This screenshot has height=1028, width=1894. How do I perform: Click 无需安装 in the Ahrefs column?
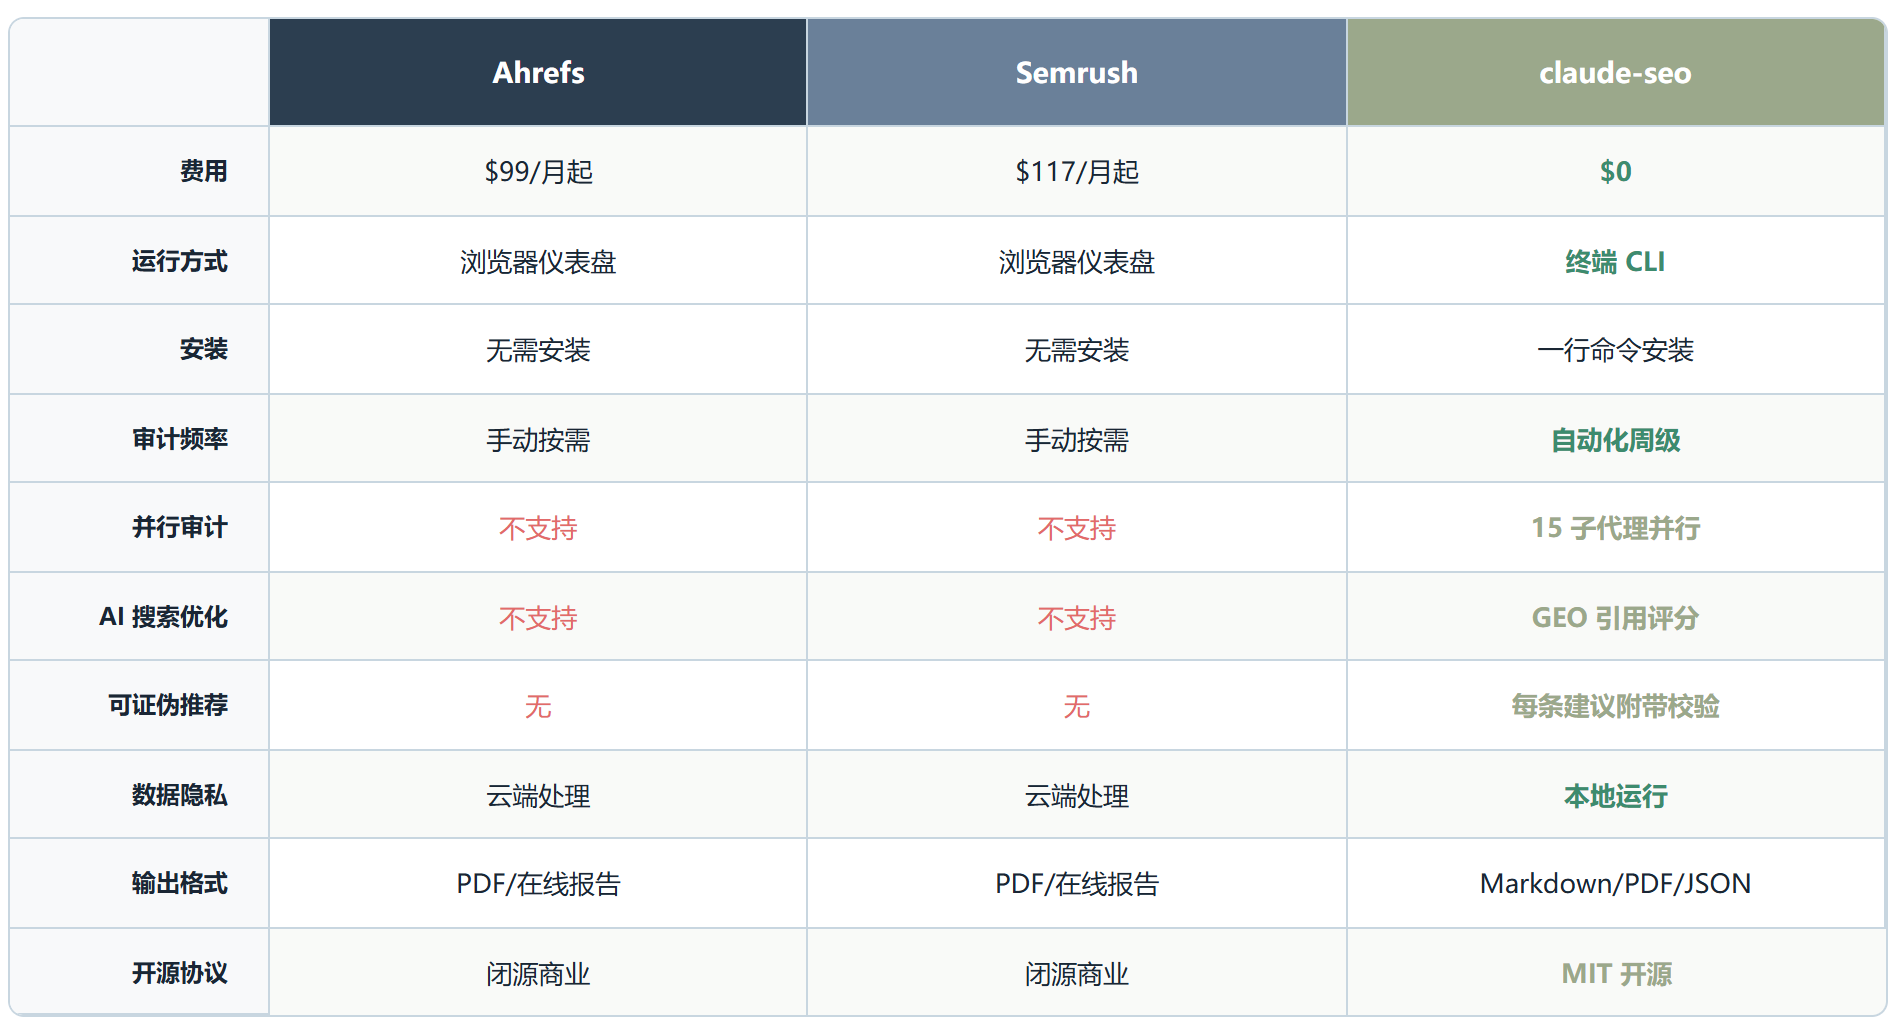pos(538,350)
